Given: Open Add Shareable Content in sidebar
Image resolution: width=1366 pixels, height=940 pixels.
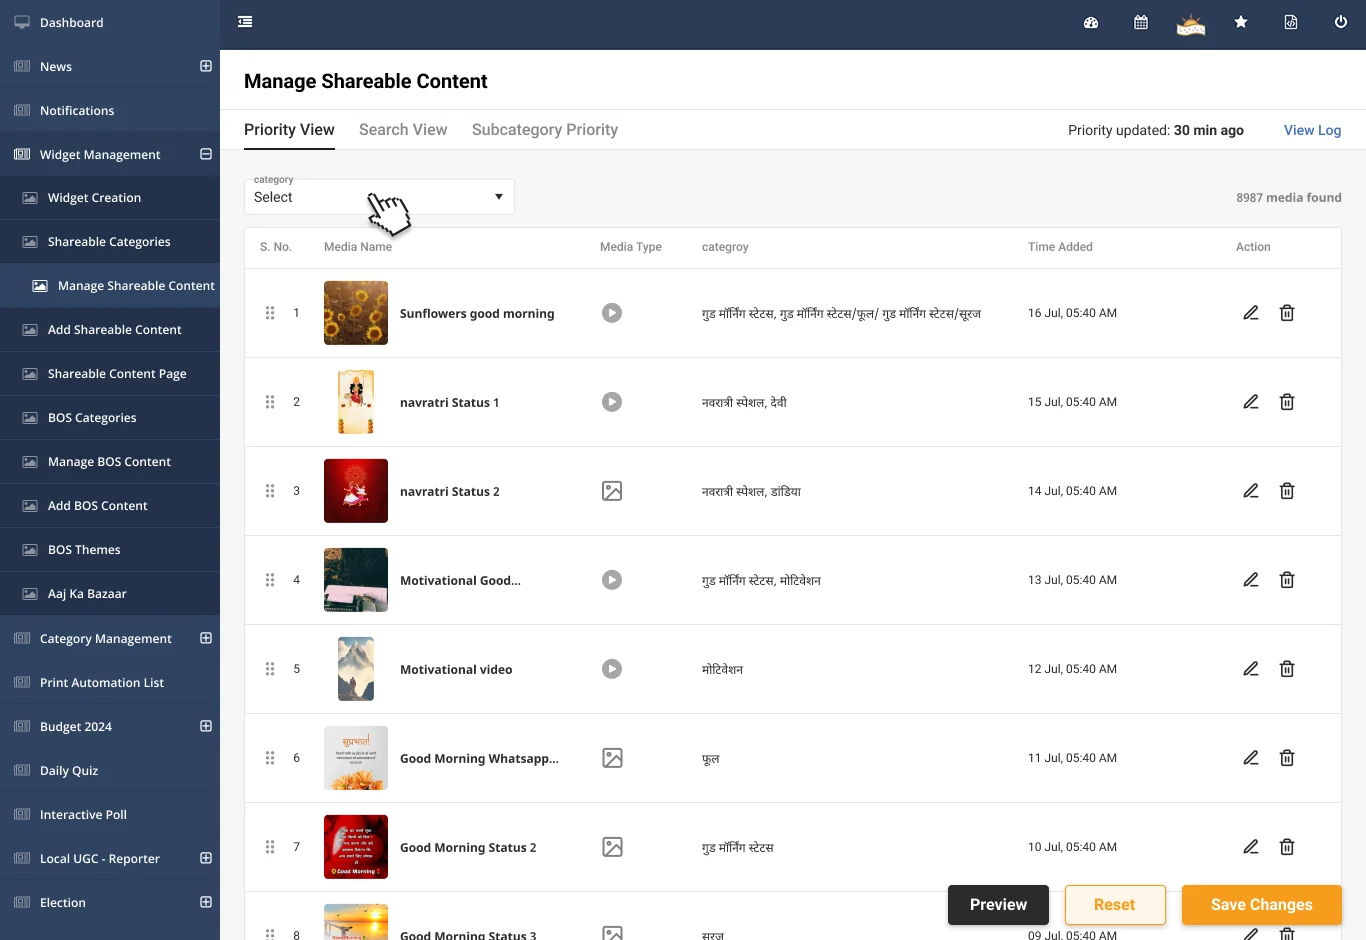Looking at the screenshot, I should click(110, 330).
